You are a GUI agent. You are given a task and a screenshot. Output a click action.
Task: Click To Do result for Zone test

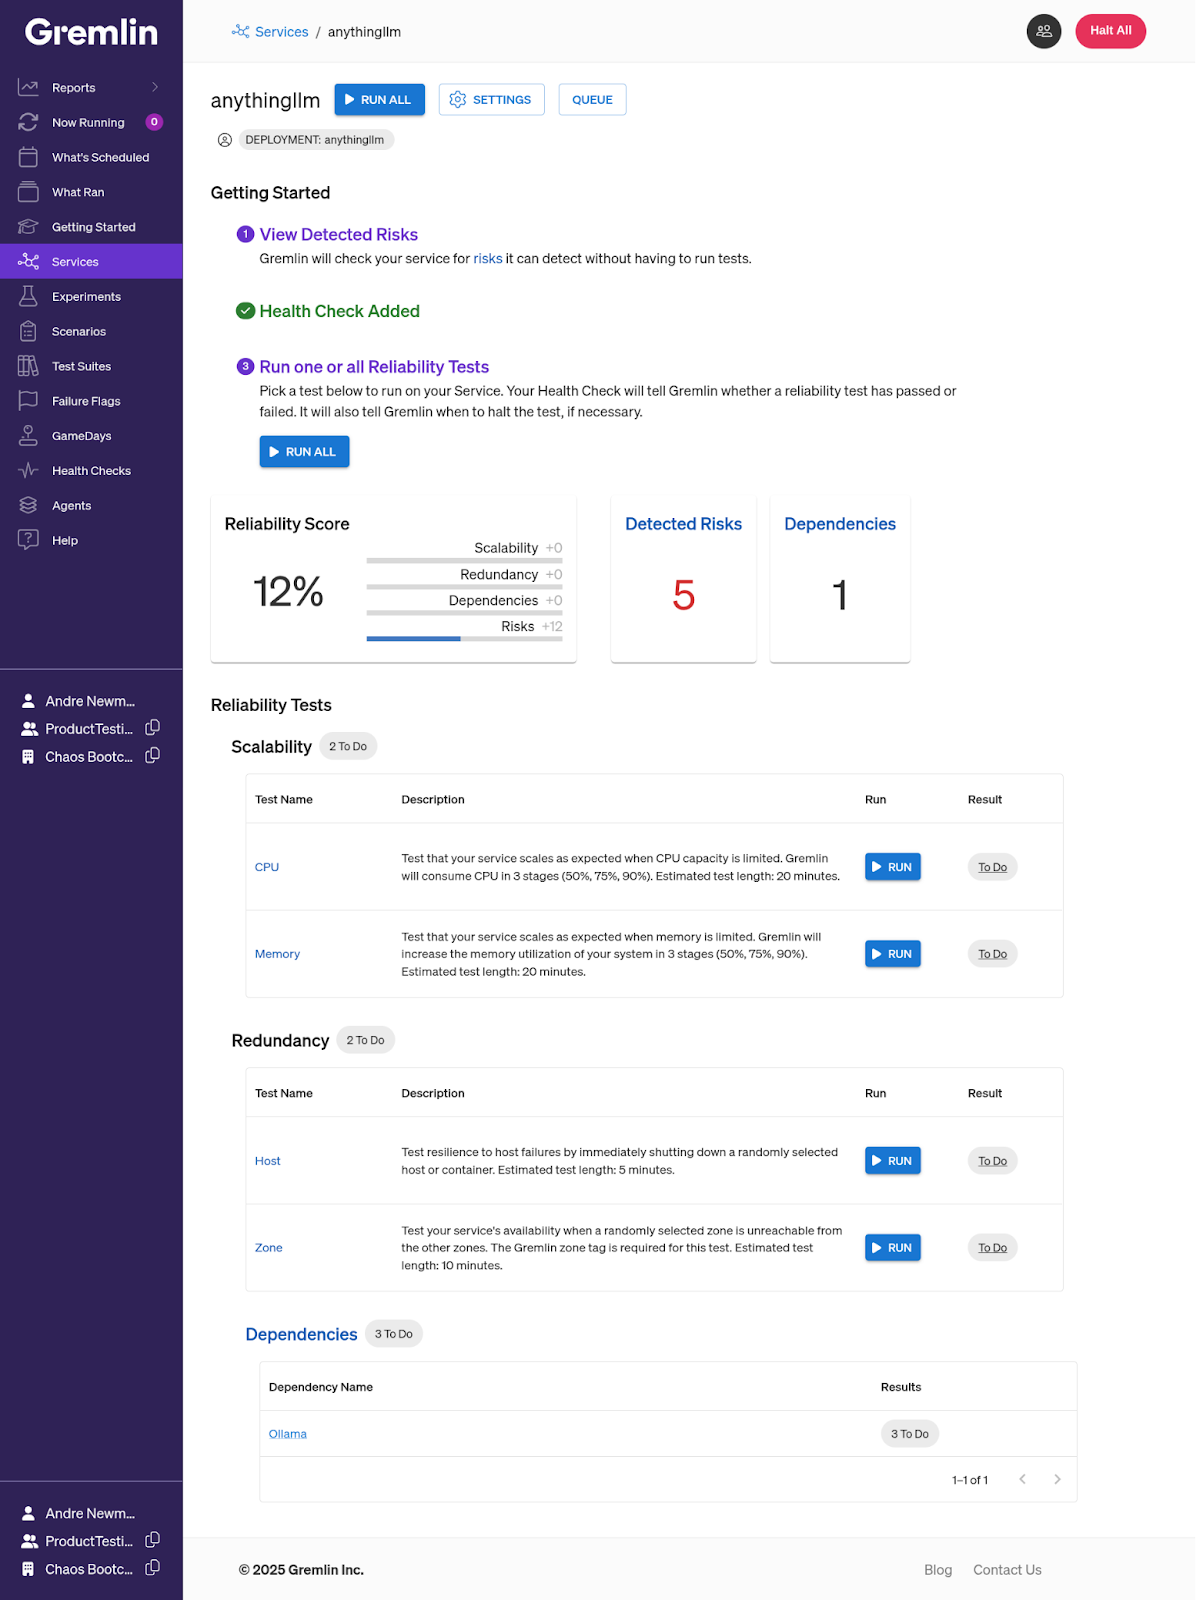tap(992, 1248)
